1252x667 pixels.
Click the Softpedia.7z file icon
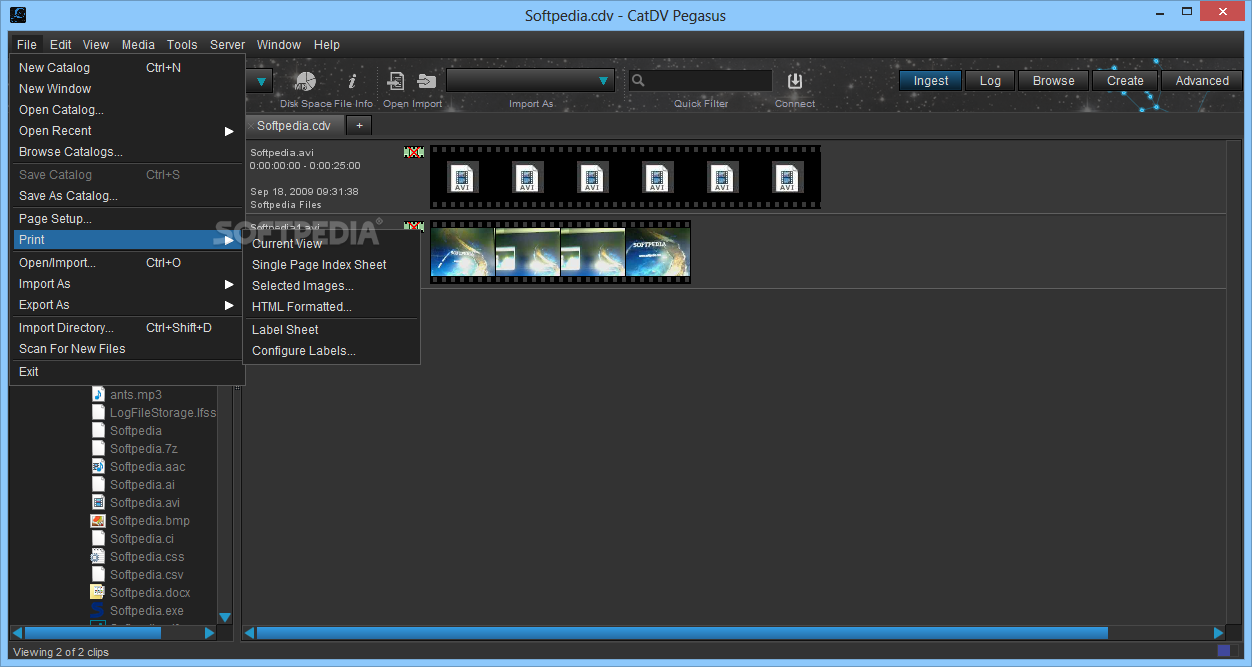pyautogui.click(x=98, y=448)
